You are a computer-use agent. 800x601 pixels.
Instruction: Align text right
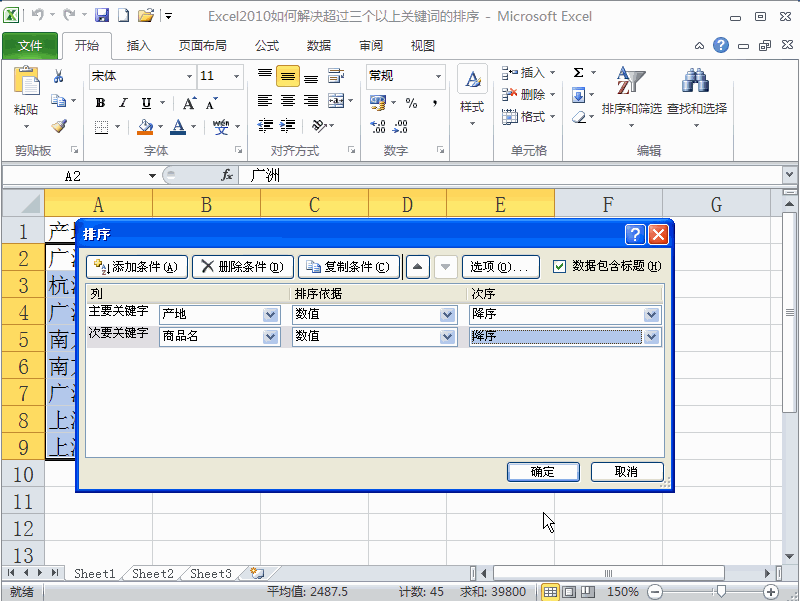tap(311, 101)
